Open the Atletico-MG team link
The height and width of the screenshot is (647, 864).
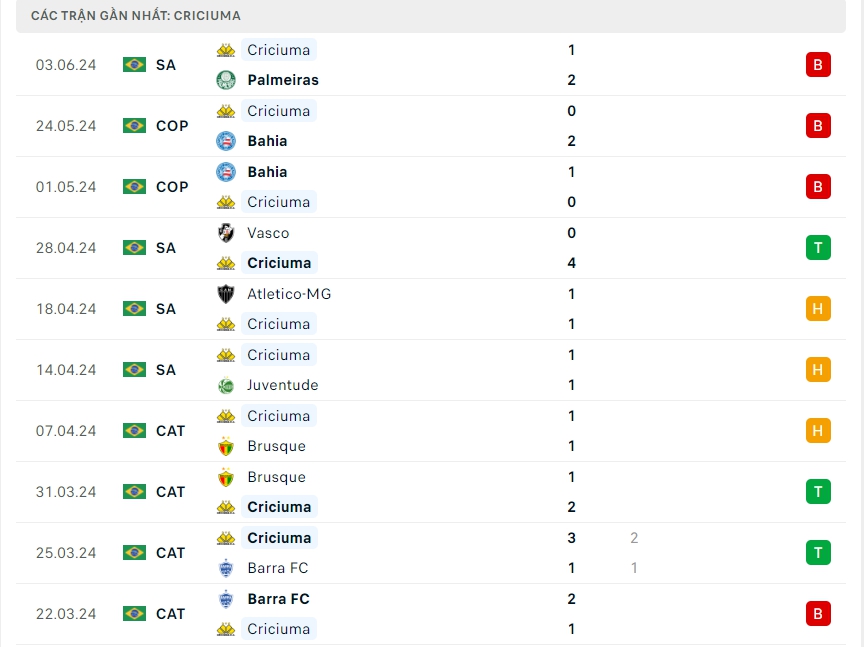coord(289,294)
